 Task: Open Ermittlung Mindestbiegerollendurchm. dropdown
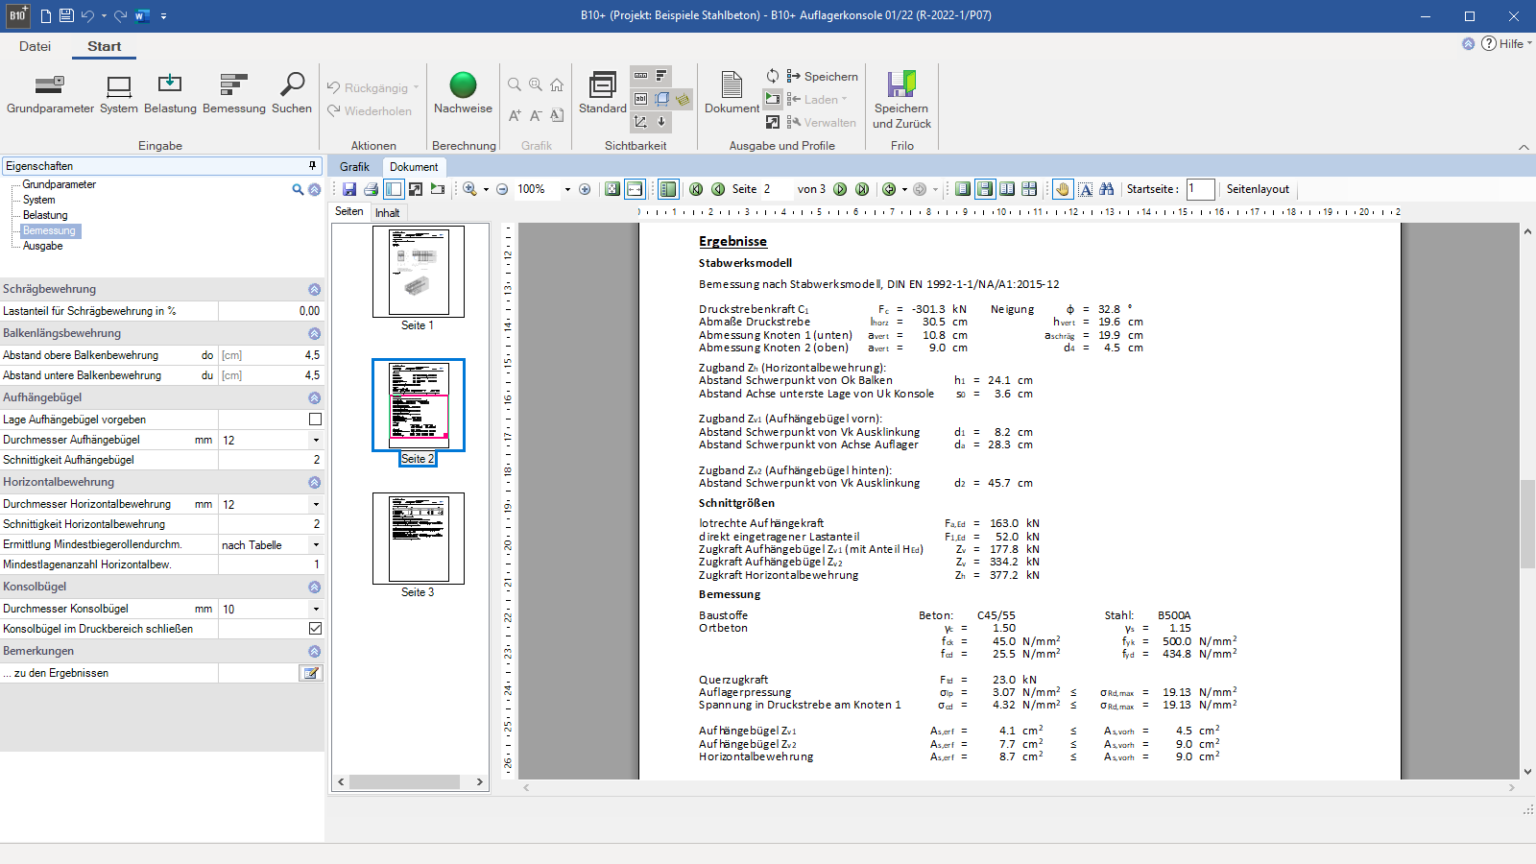(x=316, y=545)
